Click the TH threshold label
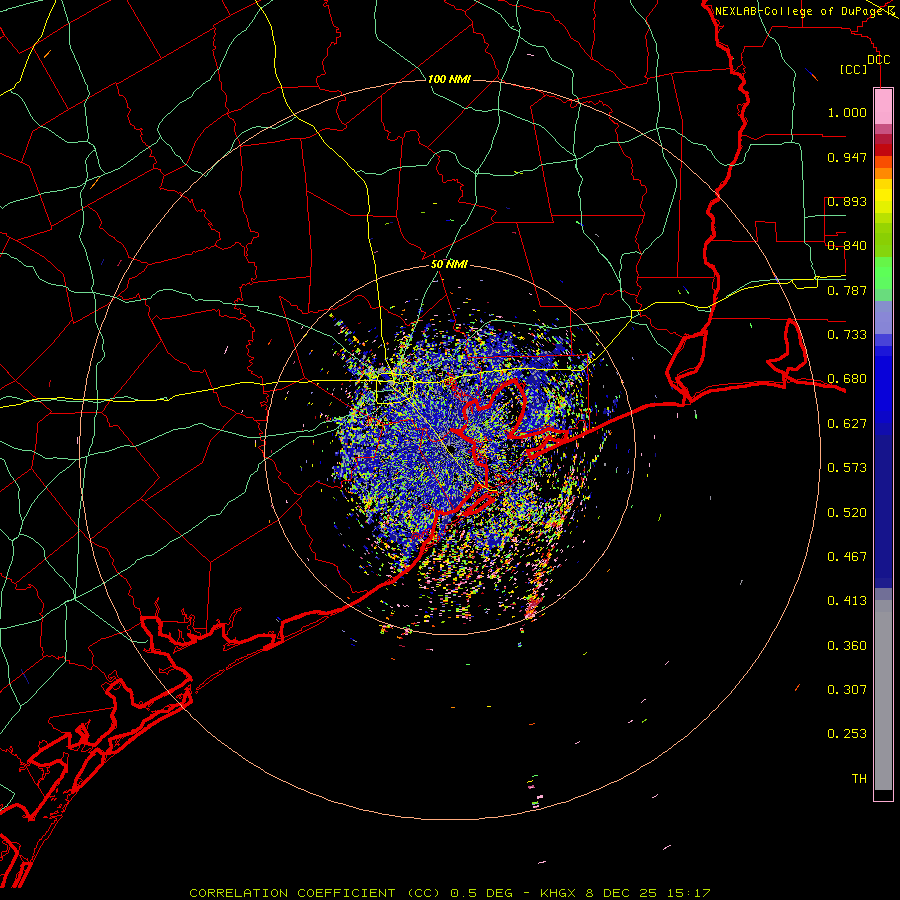The width and height of the screenshot is (900, 900). click(x=859, y=779)
